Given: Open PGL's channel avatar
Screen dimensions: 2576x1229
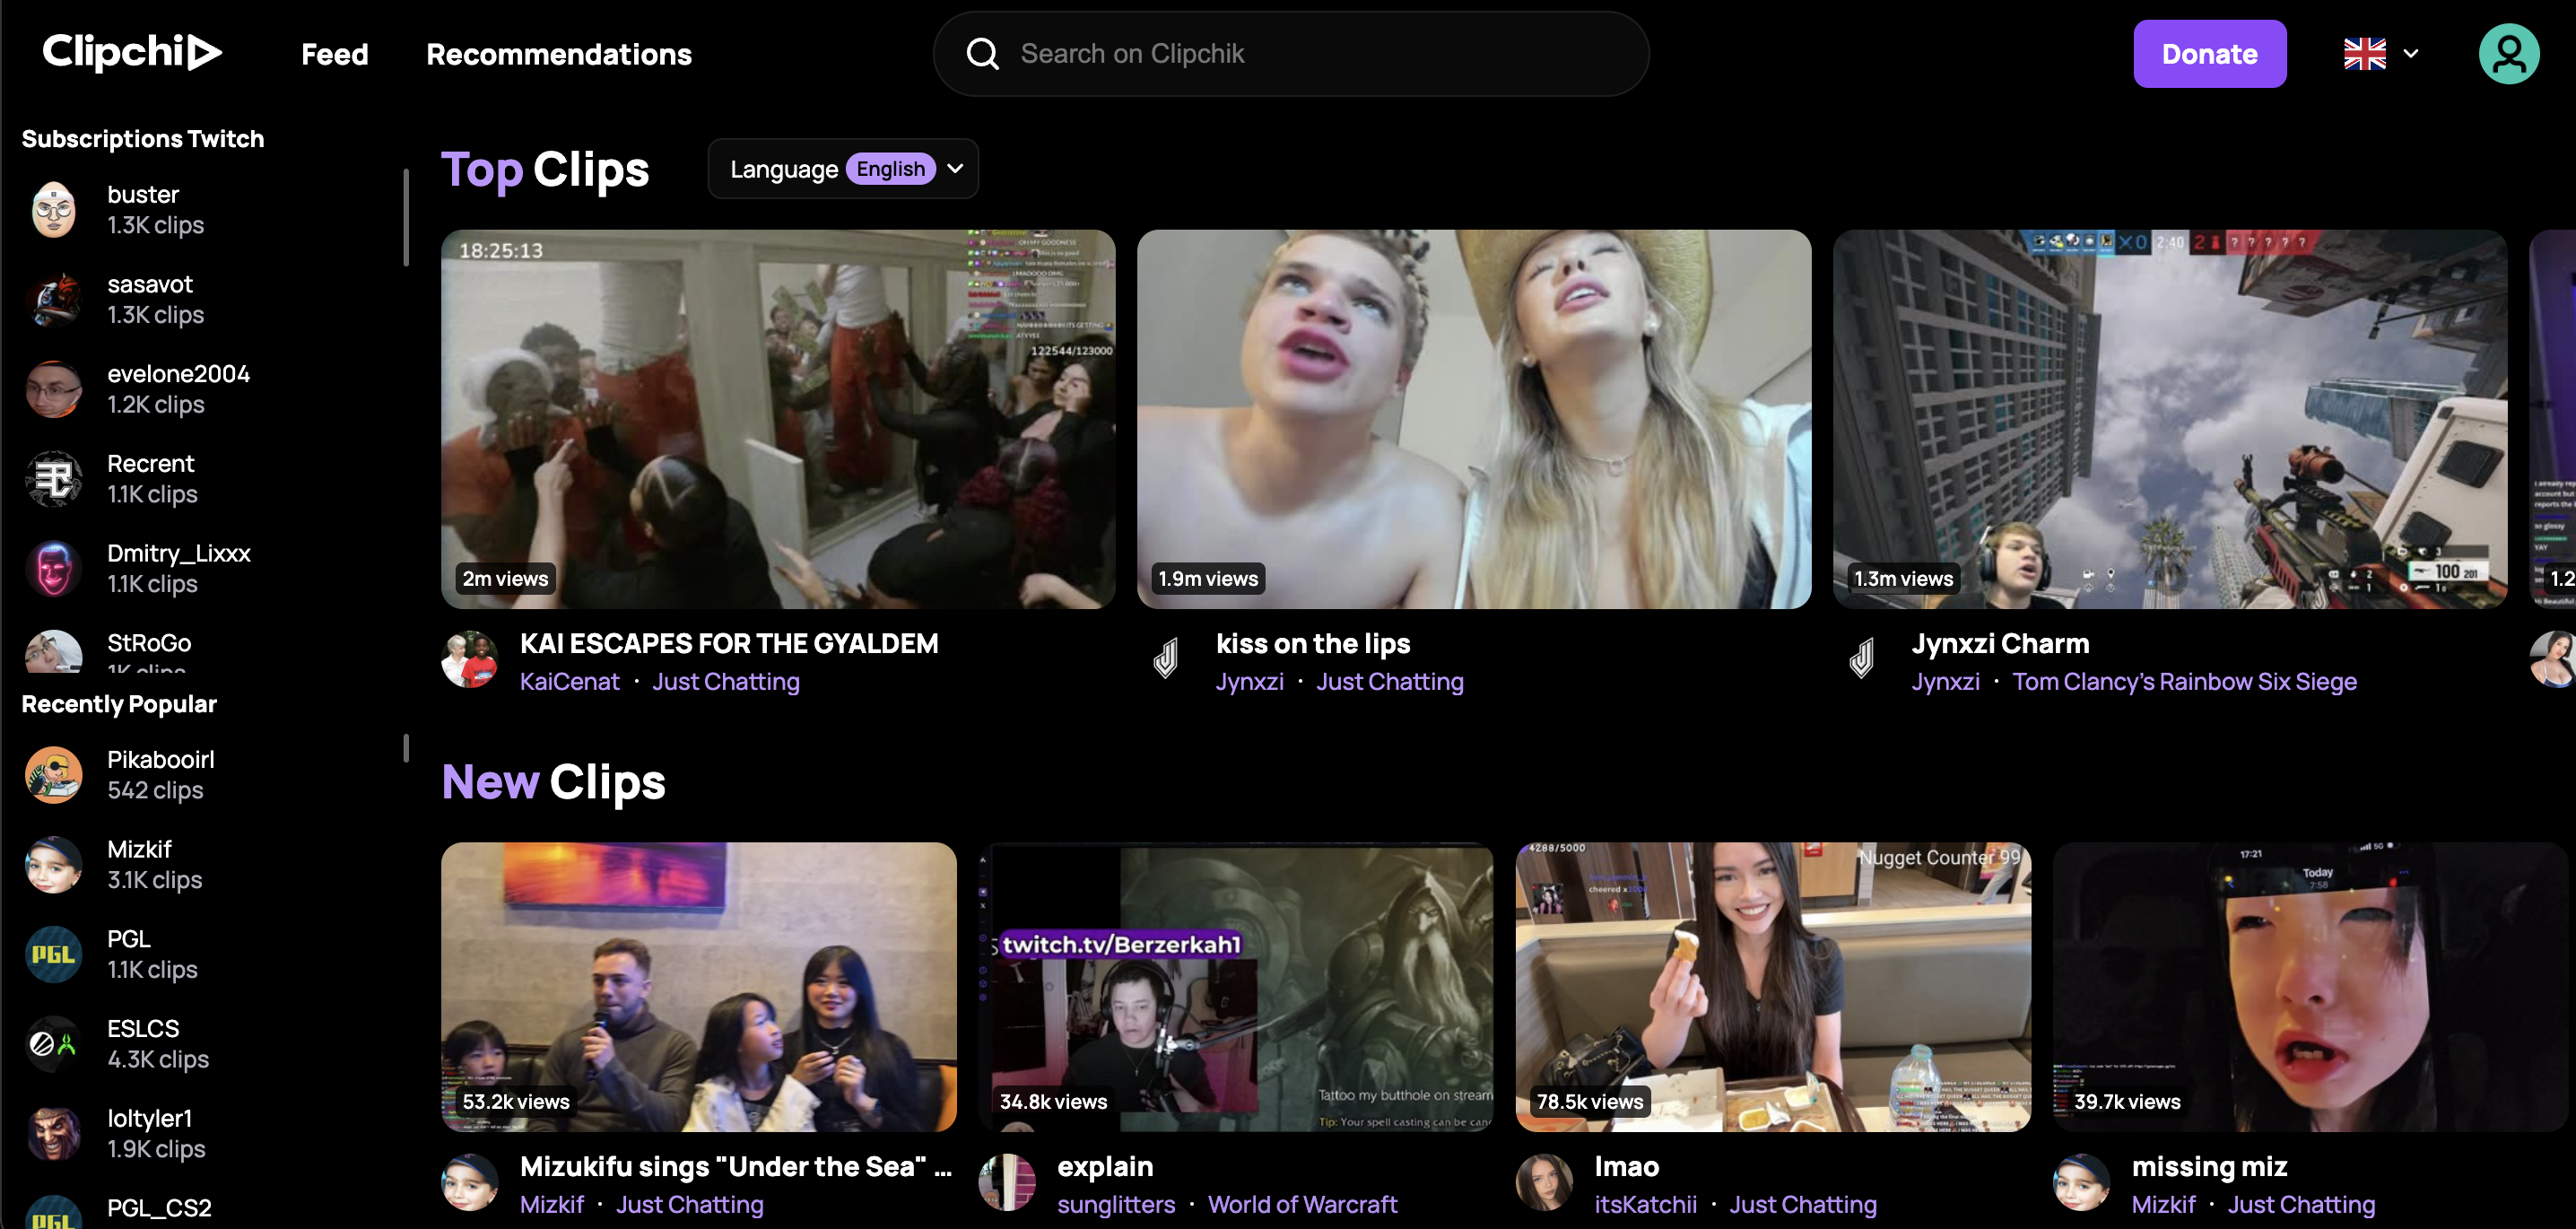Looking at the screenshot, I should (x=53, y=954).
